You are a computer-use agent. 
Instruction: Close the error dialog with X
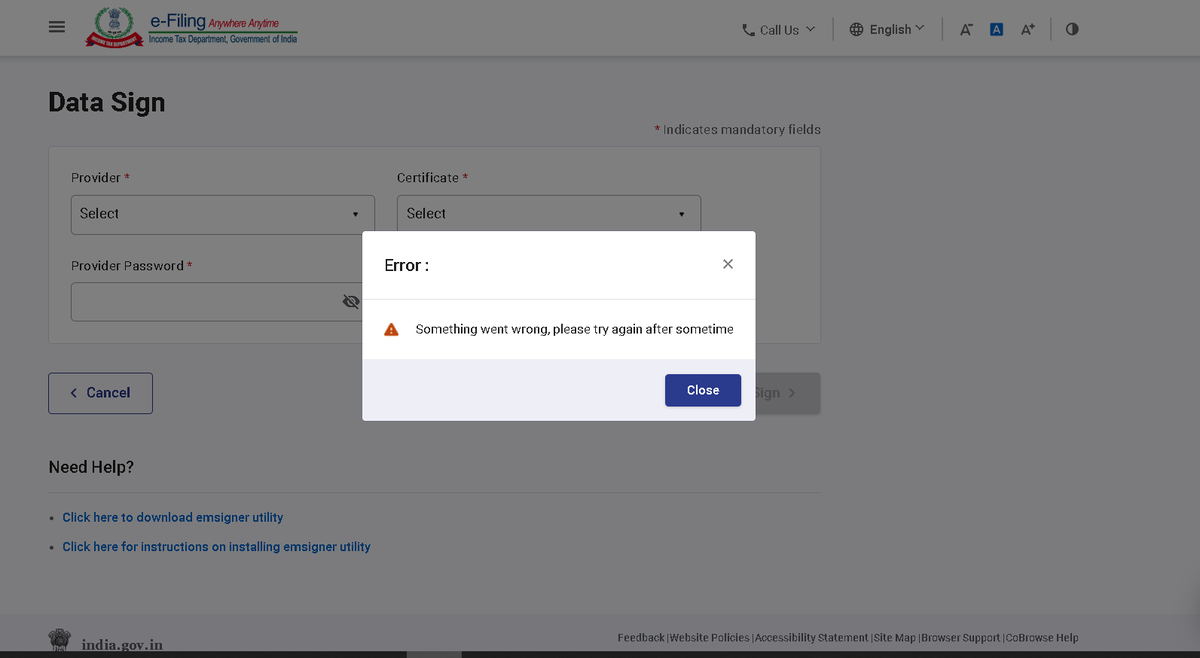[728, 264]
